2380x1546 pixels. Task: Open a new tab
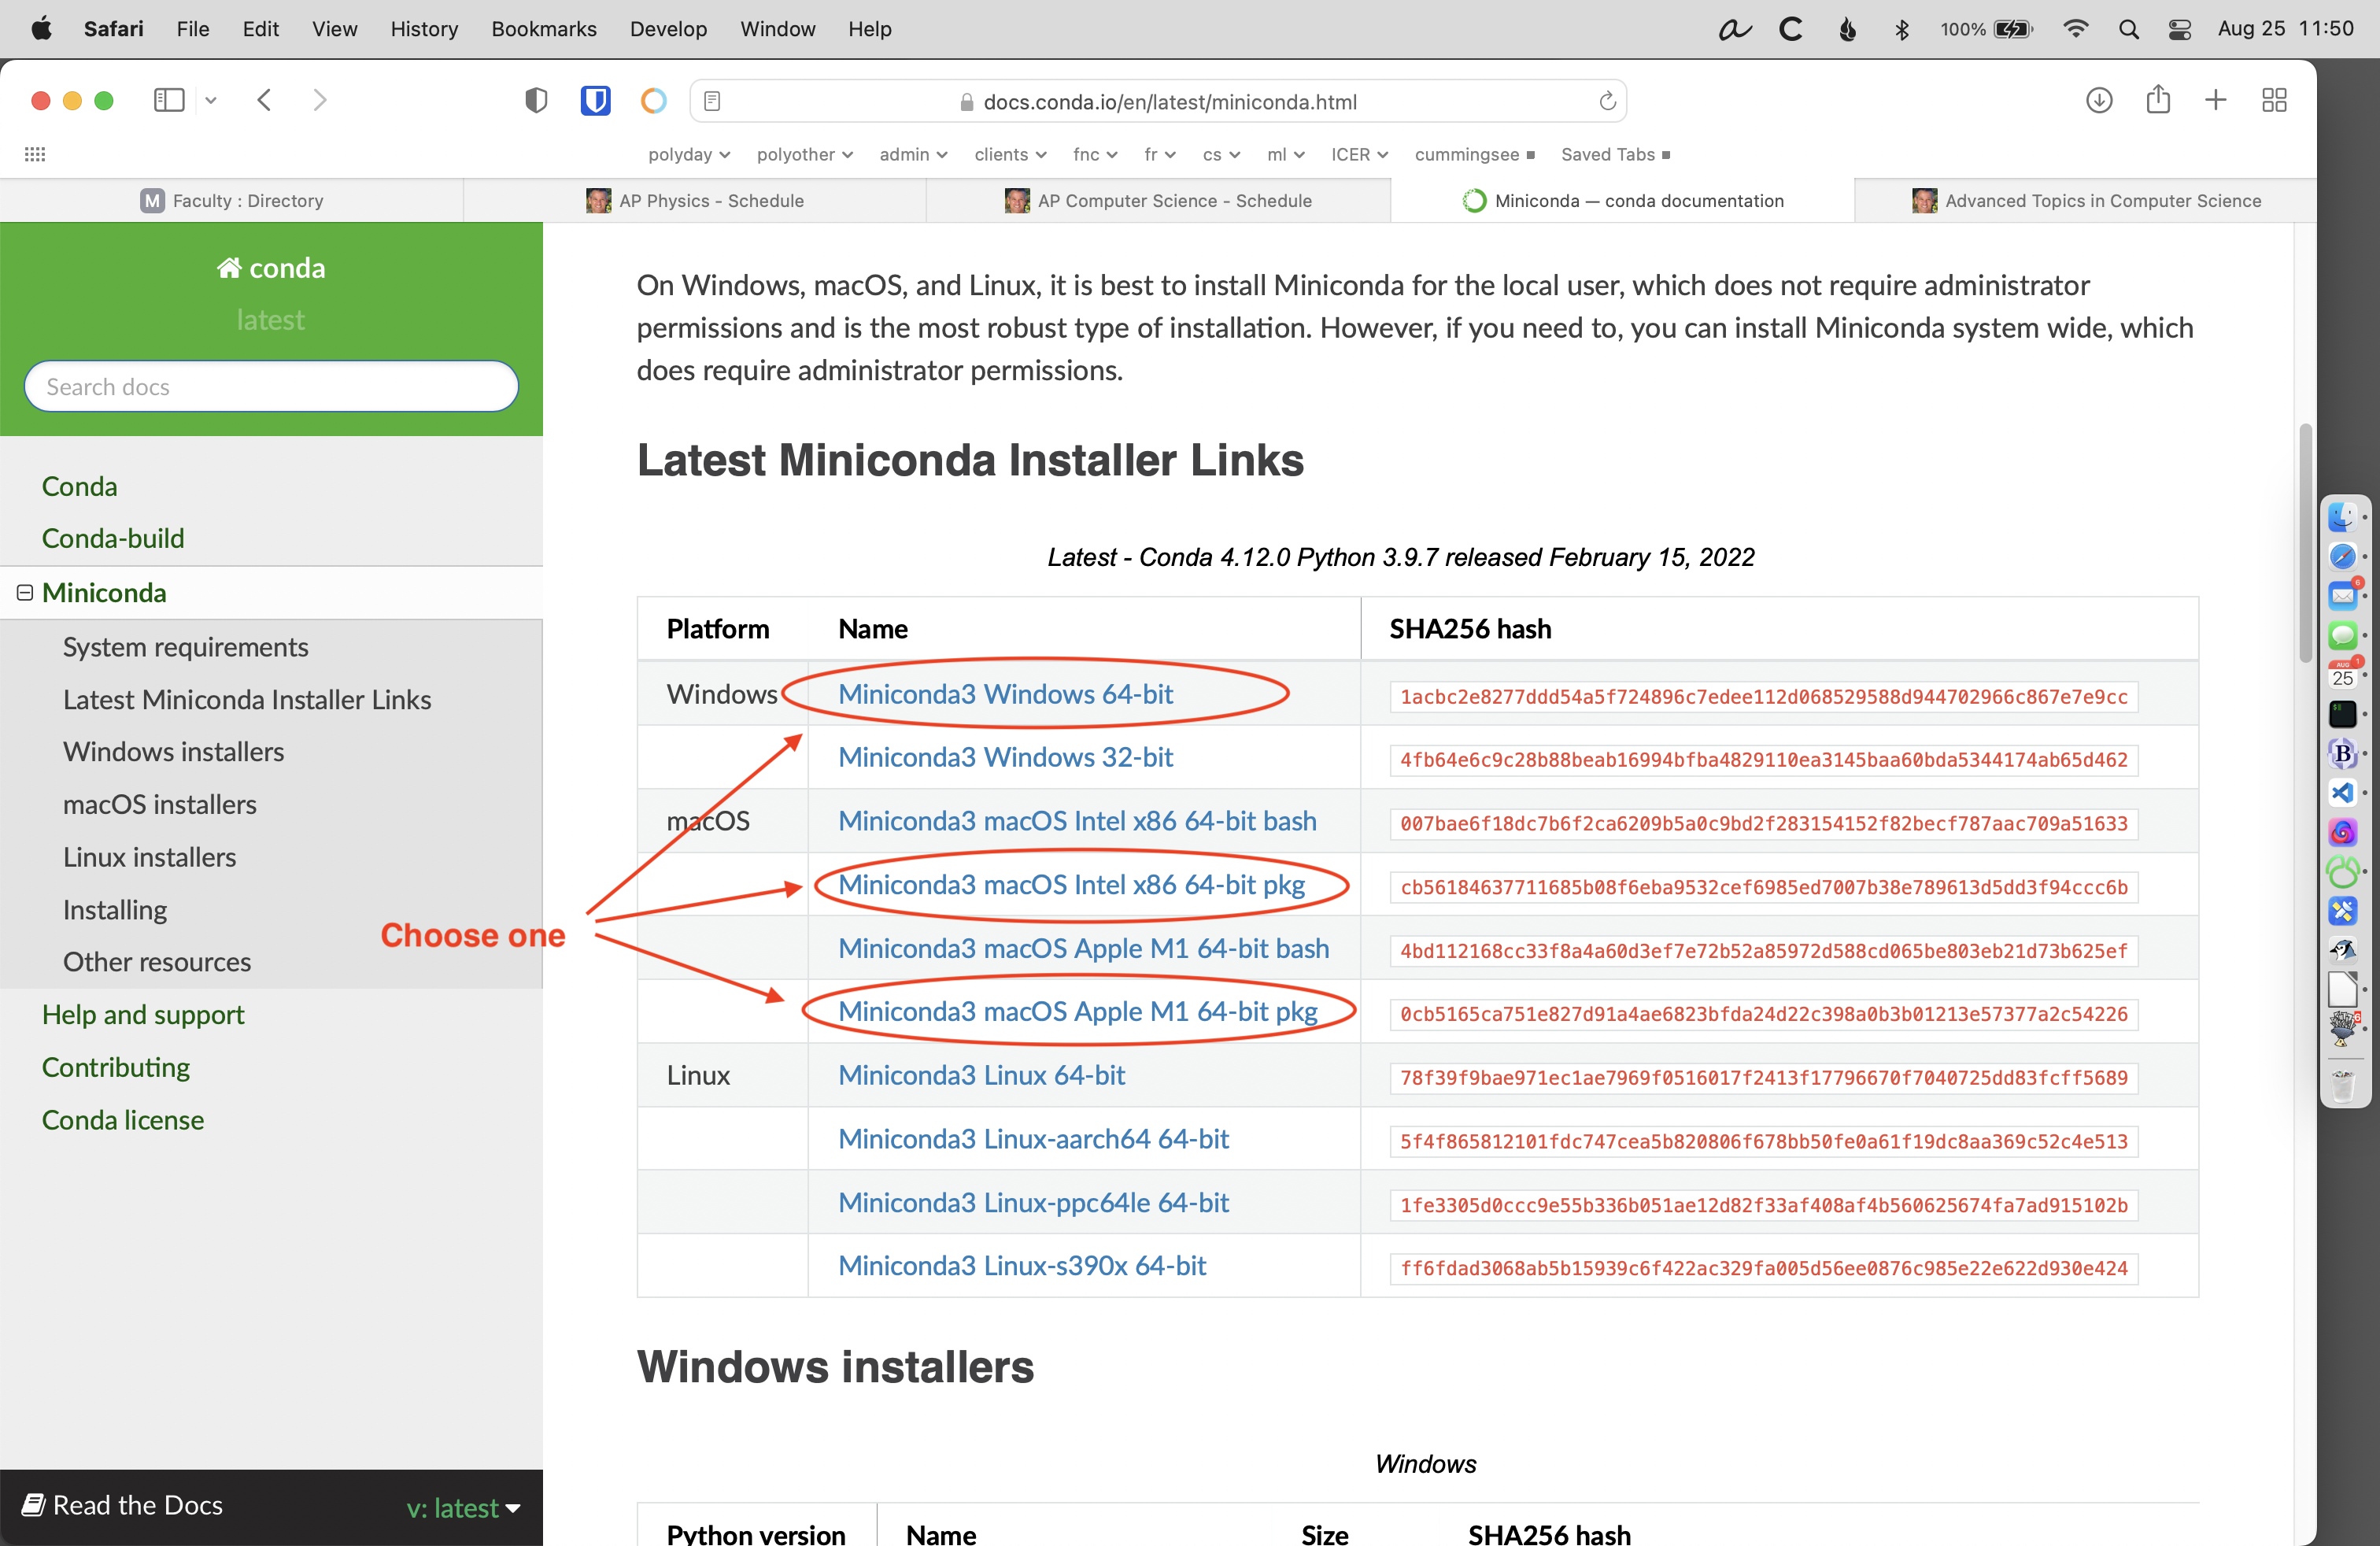click(x=2216, y=100)
